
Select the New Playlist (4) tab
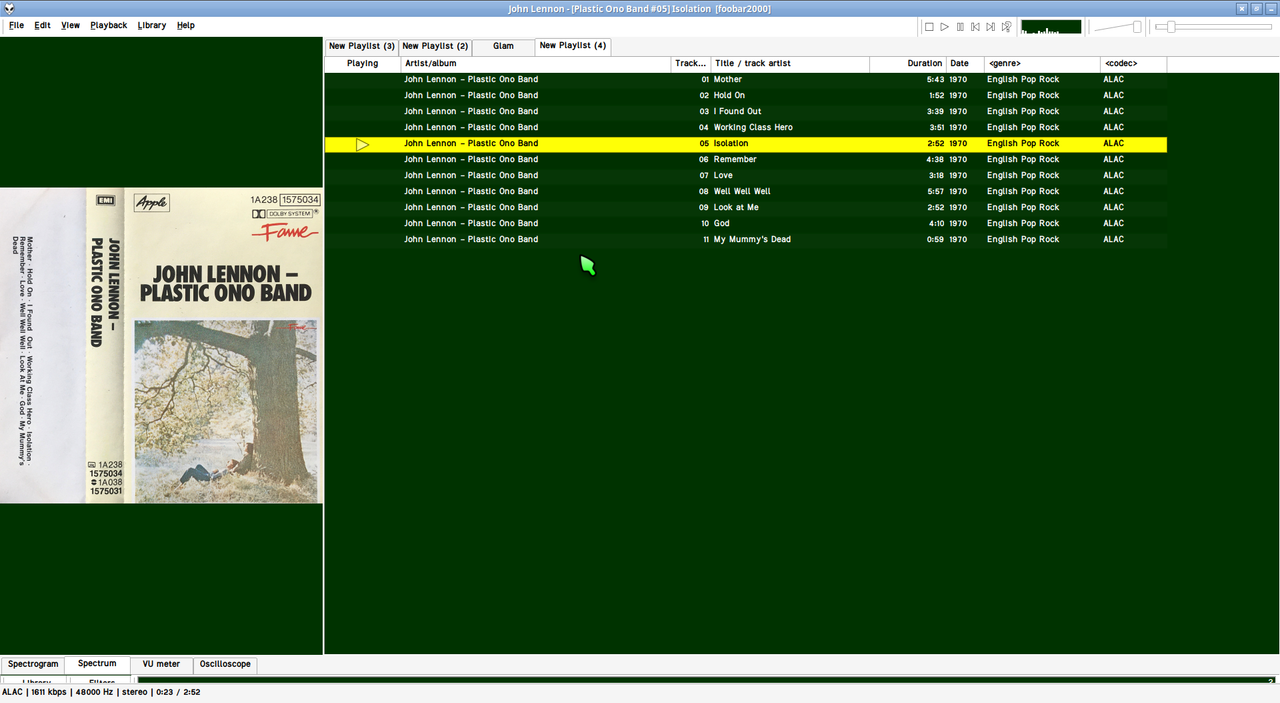pos(572,45)
